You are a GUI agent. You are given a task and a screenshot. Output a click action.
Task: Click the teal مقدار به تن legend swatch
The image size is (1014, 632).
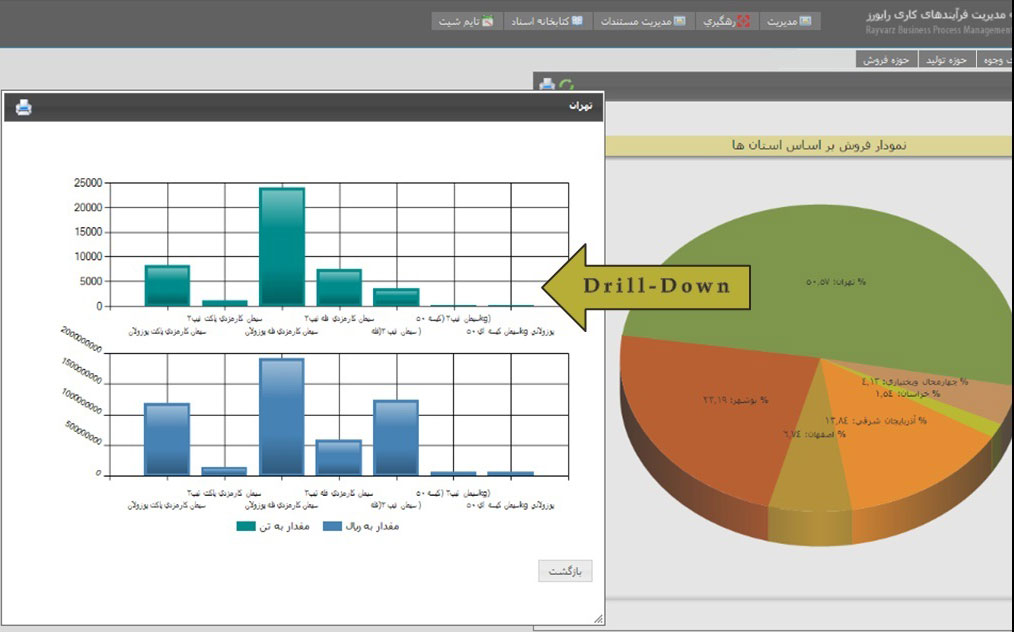click(x=246, y=526)
